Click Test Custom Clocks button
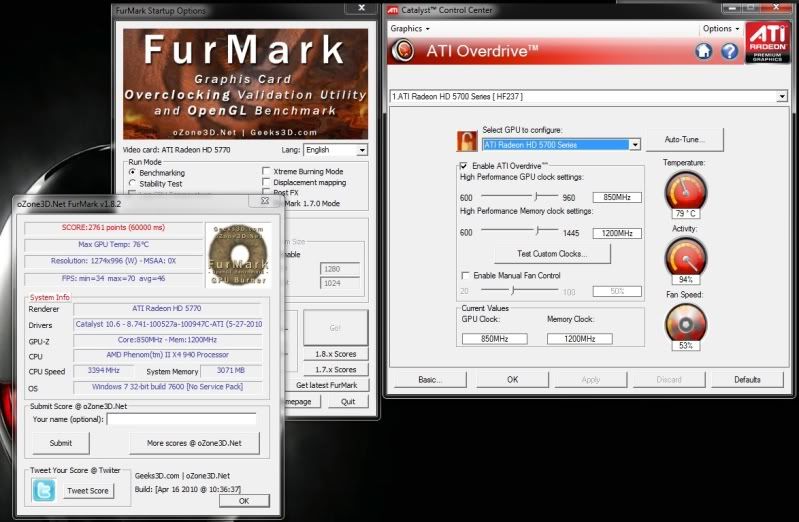Screen dimensions: 799x522 tap(552, 253)
